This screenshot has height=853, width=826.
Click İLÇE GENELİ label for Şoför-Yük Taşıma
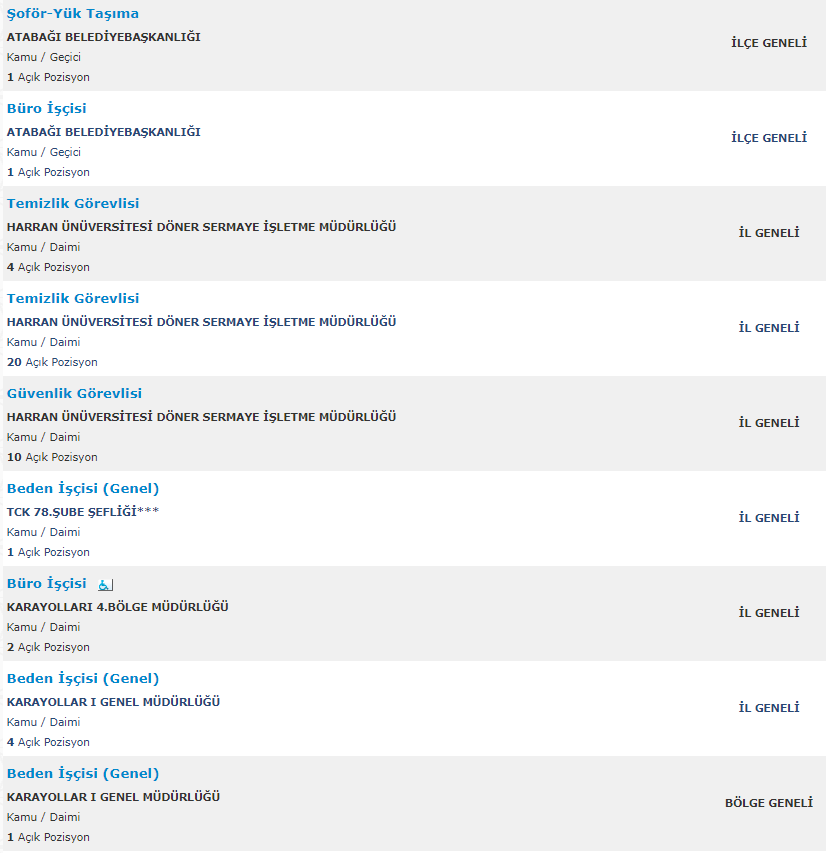point(769,43)
